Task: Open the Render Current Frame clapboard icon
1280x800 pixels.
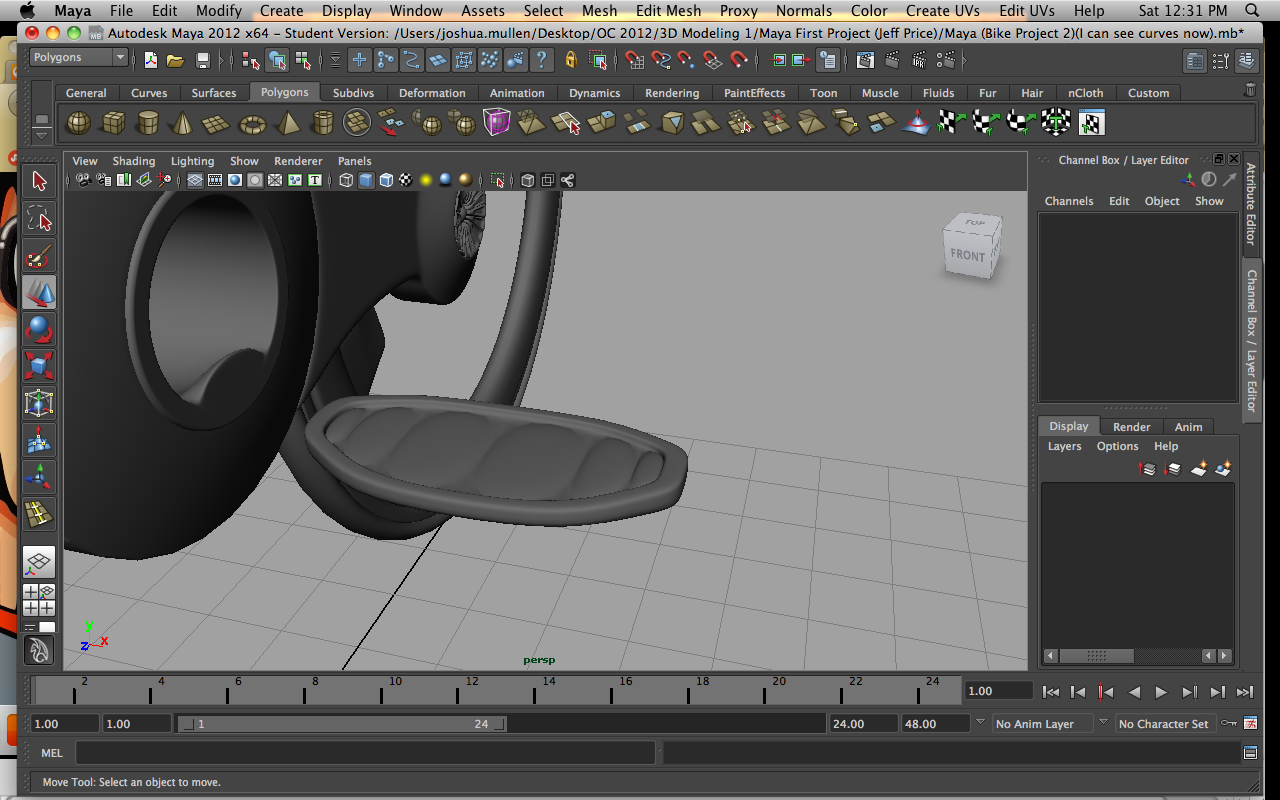Action: [x=866, y=60]
